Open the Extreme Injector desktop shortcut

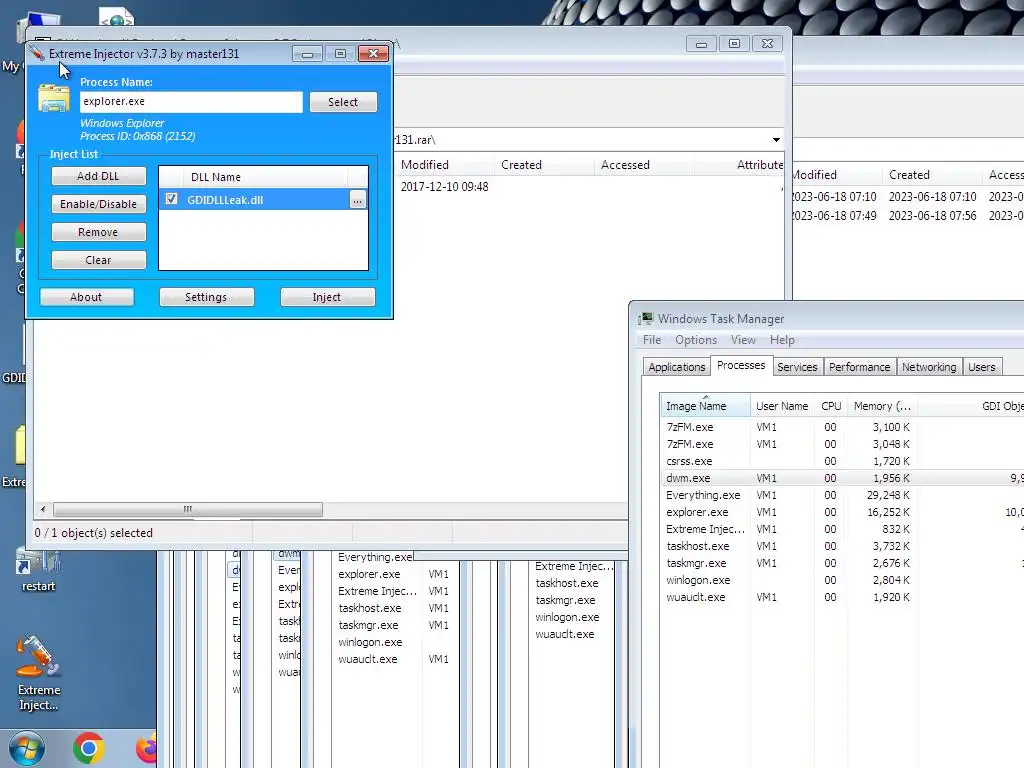pos(39,672)
